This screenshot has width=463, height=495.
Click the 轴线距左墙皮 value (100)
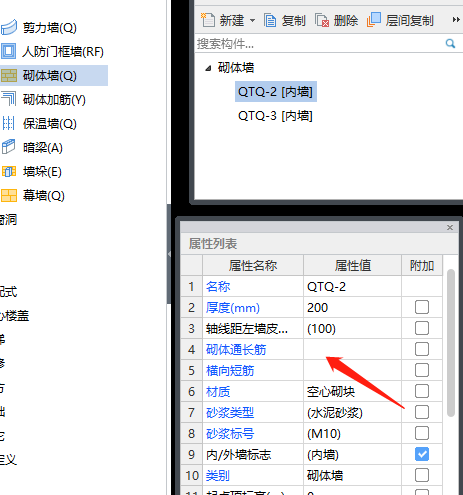point(352,329)
